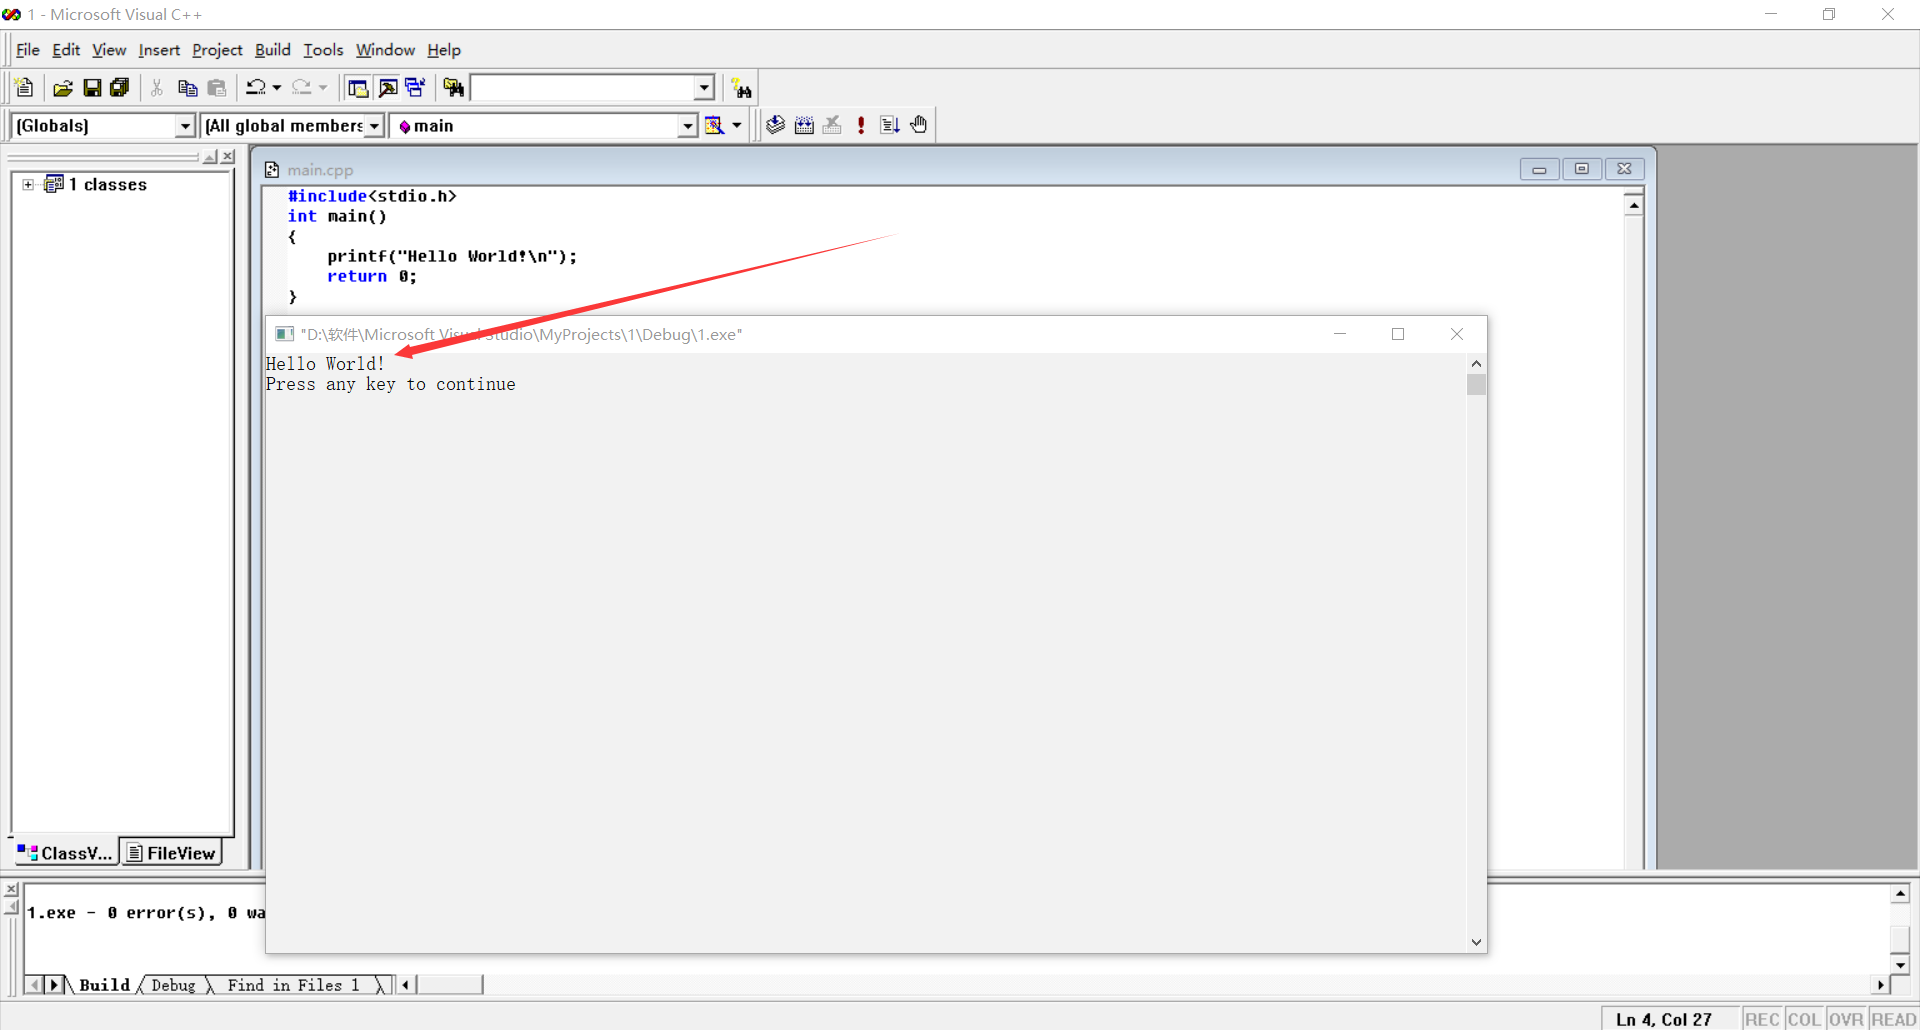Open the All global members dropdown
The height and width of the screenshot is (1030, 1920).
pyautogui.click(x=375, y=125)
